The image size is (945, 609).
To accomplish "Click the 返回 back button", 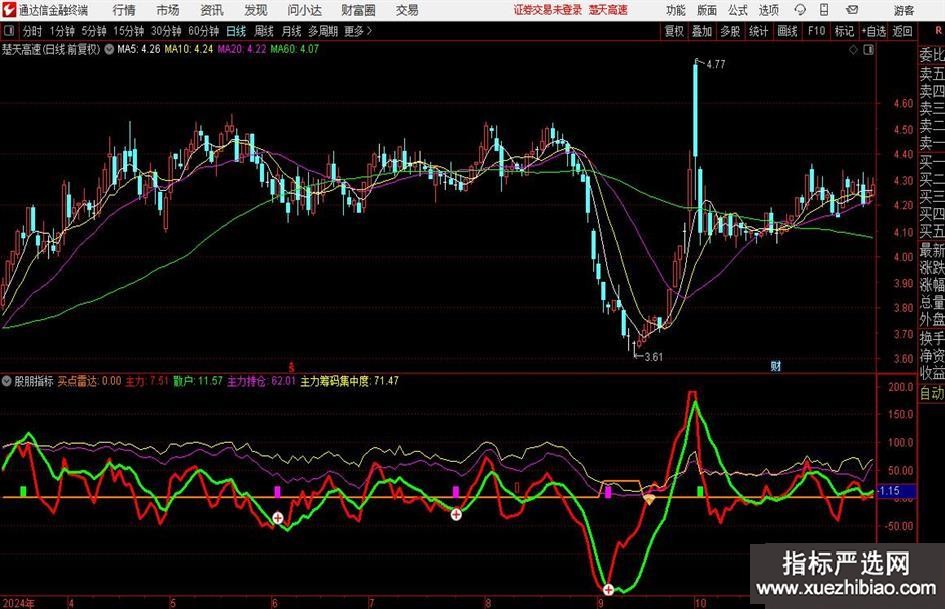I will click(x=902, y=31).
